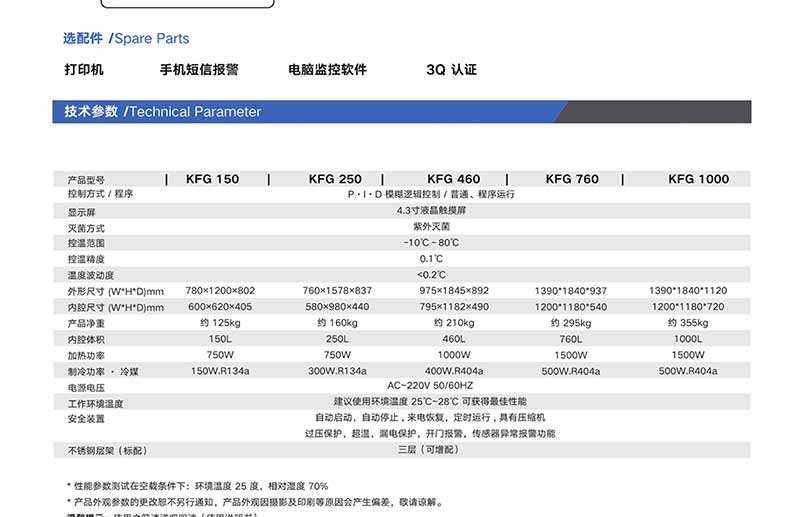The image size is (790, 517).
Task: Select the KFG 250 column header
Action: [335, 179]
